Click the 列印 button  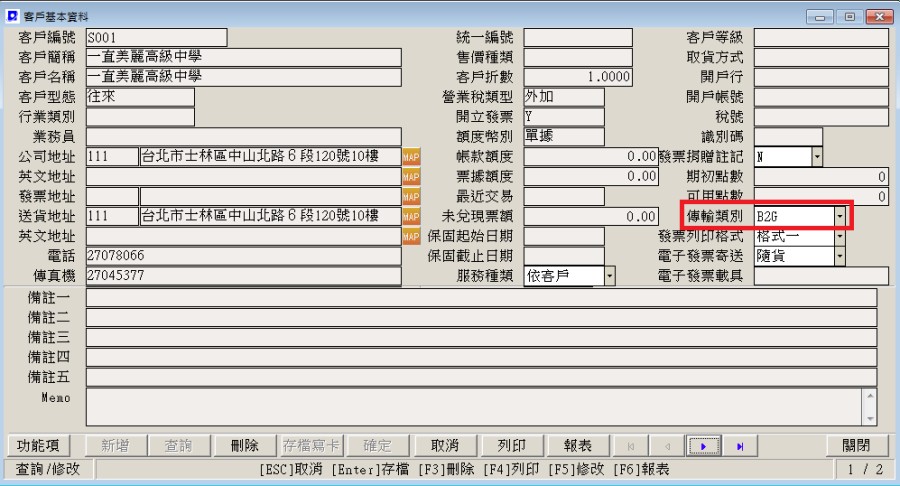pos(511,446)
